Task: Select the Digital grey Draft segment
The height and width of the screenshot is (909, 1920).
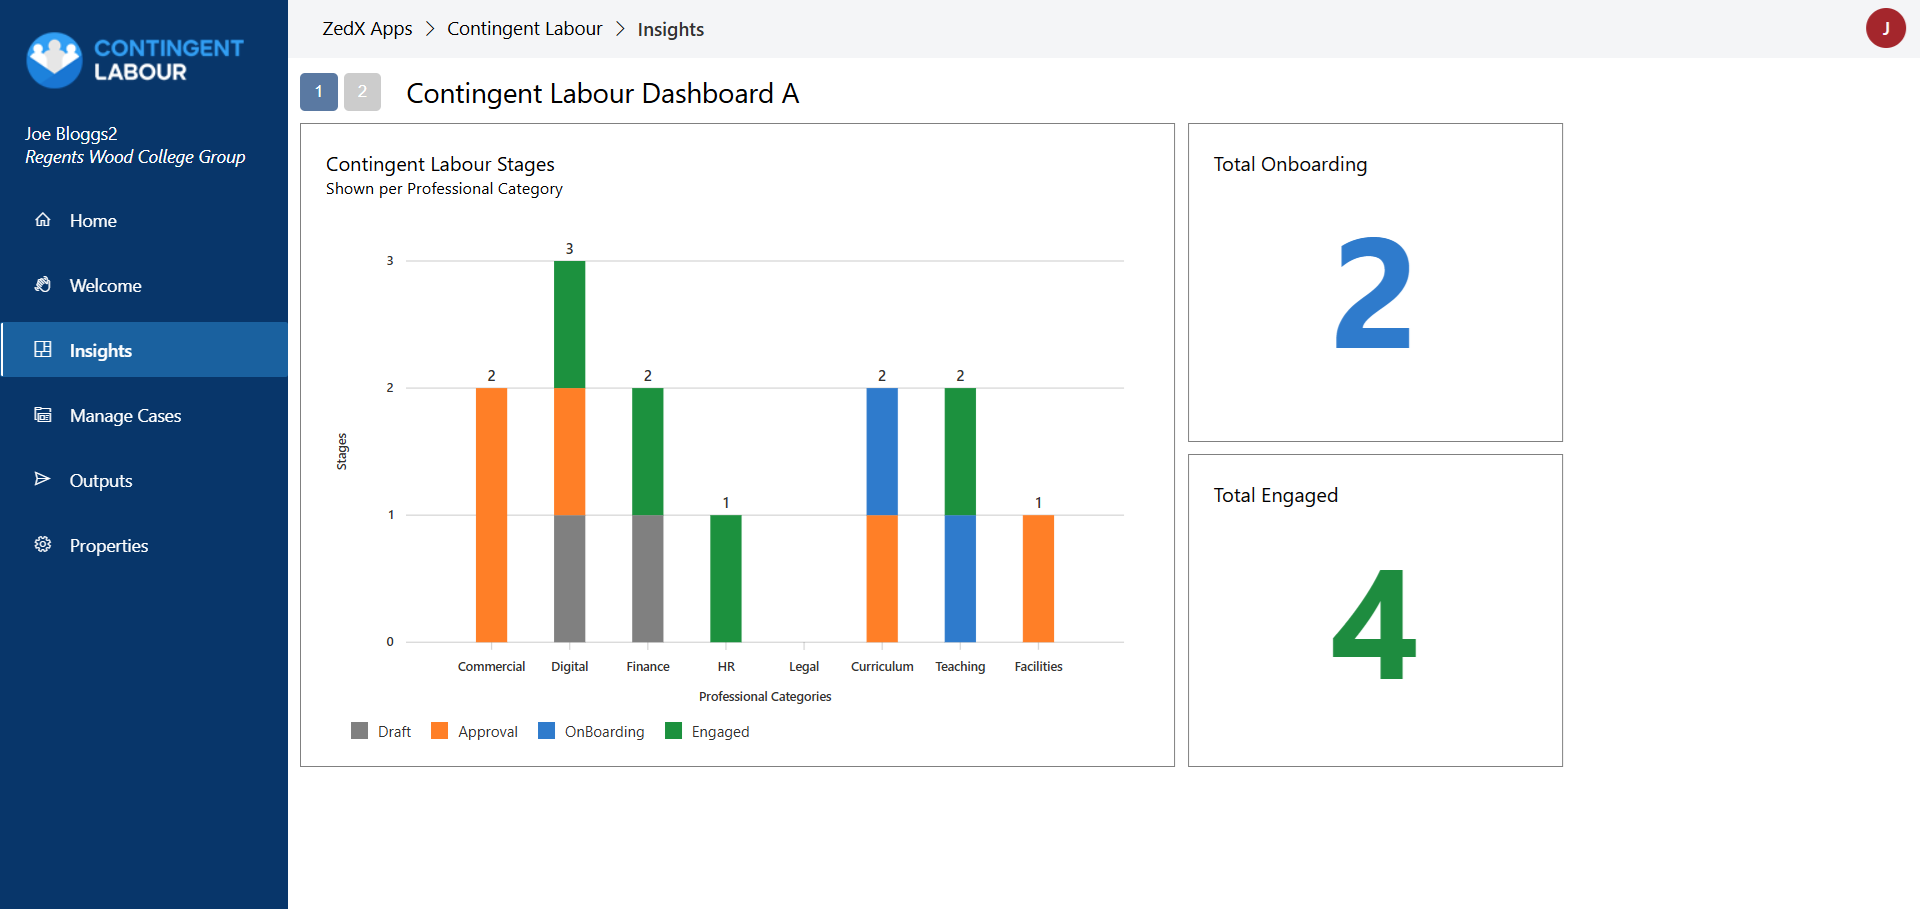Action: click(570, 578)
